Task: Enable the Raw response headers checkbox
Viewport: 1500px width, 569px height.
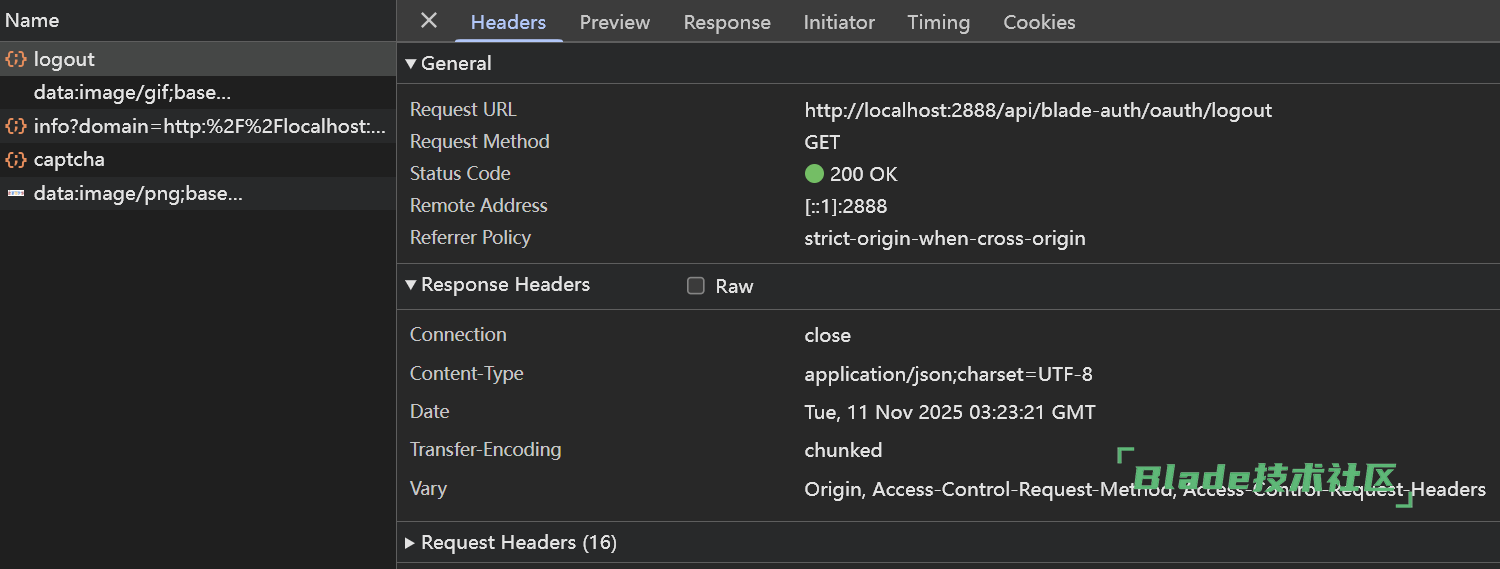Action: click(696, 286)
